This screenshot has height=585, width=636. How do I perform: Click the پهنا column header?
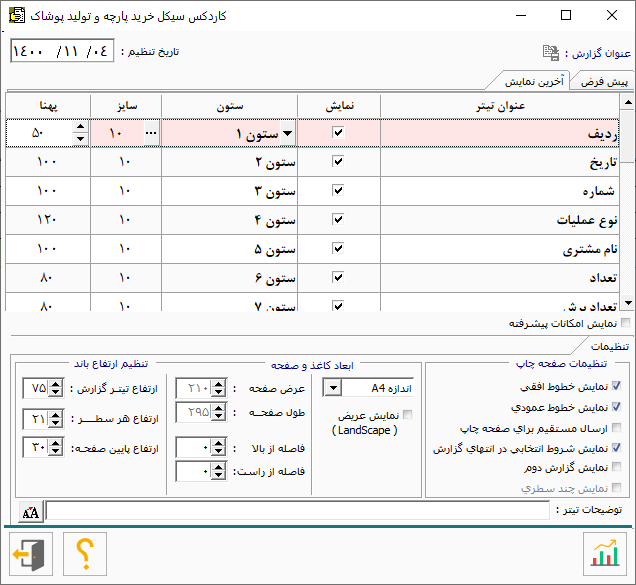[48, 106]
